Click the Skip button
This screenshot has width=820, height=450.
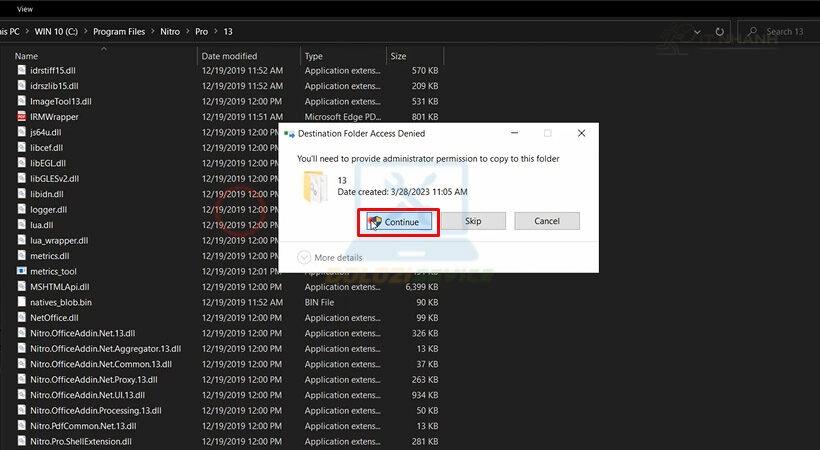click(x=473, y=221)
